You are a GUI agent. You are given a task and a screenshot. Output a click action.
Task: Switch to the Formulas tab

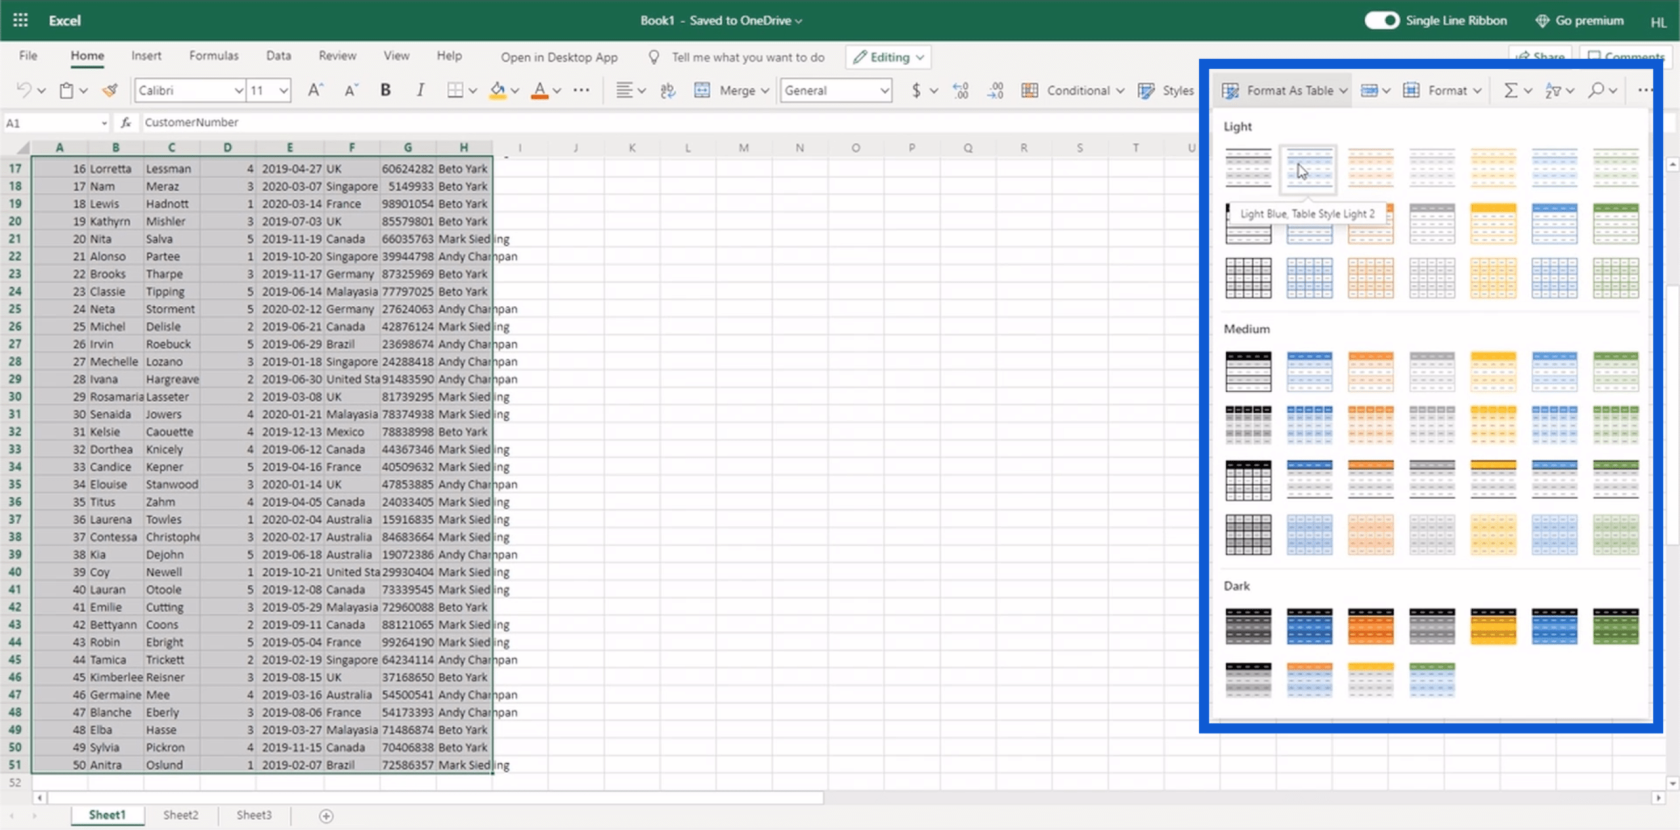[x=214, y=56]
